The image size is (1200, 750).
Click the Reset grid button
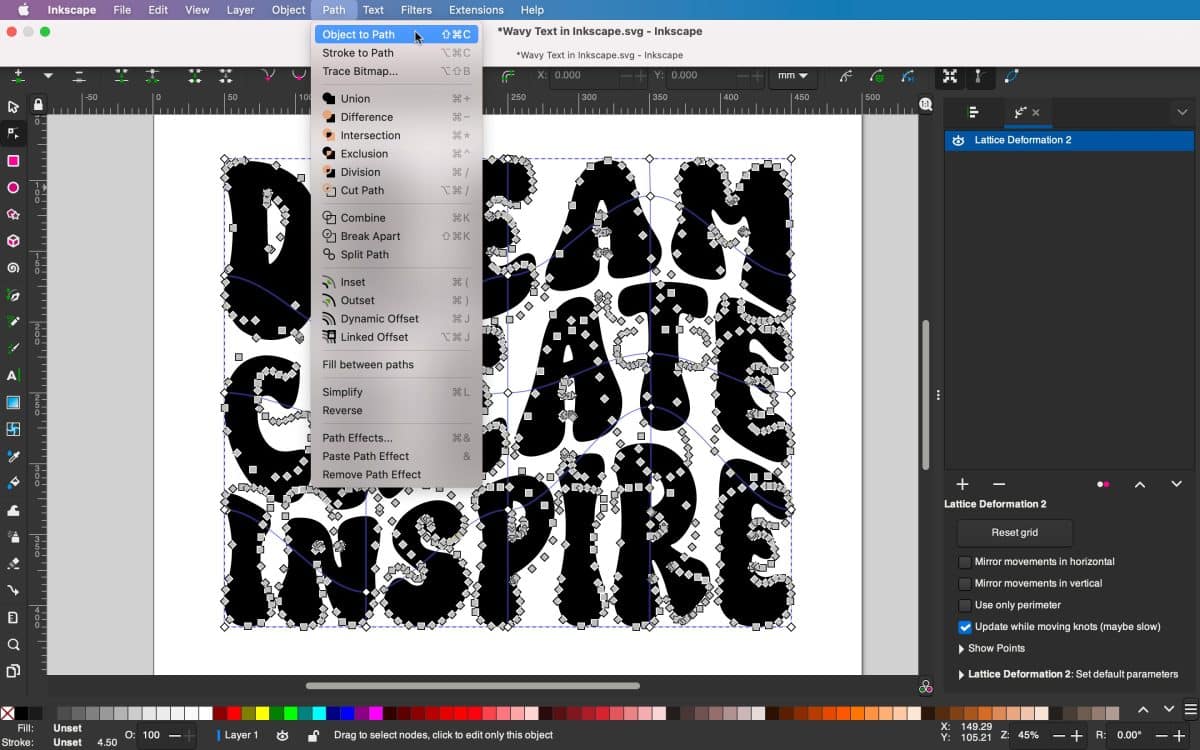1014,533
